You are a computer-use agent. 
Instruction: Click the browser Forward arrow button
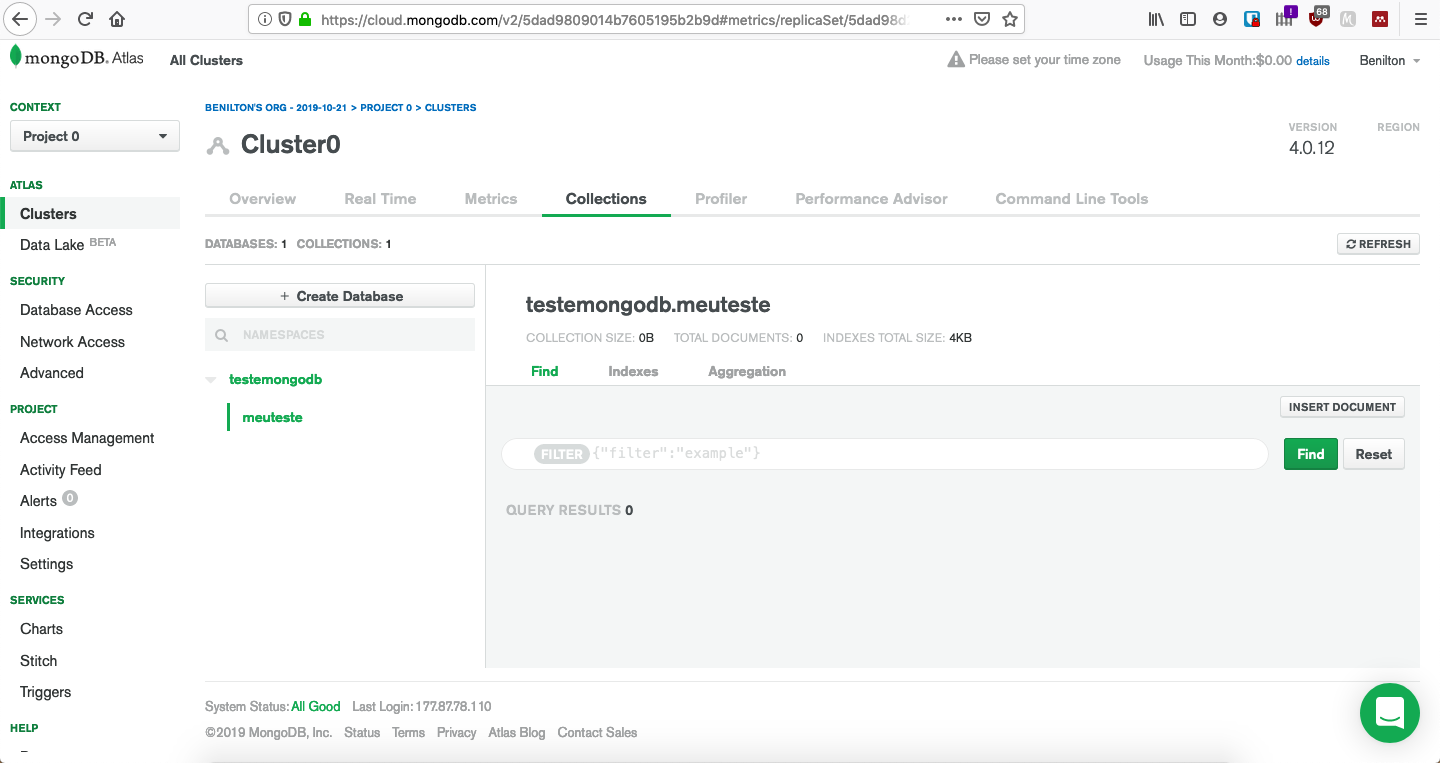point(54,19)
